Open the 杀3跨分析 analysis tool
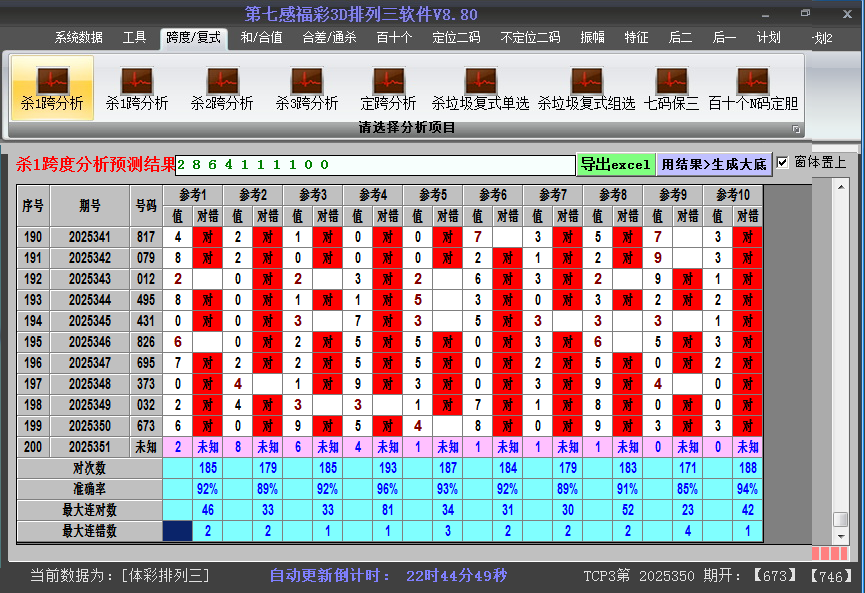The height and width of the screenshot is (593, 865). (305, 87)
